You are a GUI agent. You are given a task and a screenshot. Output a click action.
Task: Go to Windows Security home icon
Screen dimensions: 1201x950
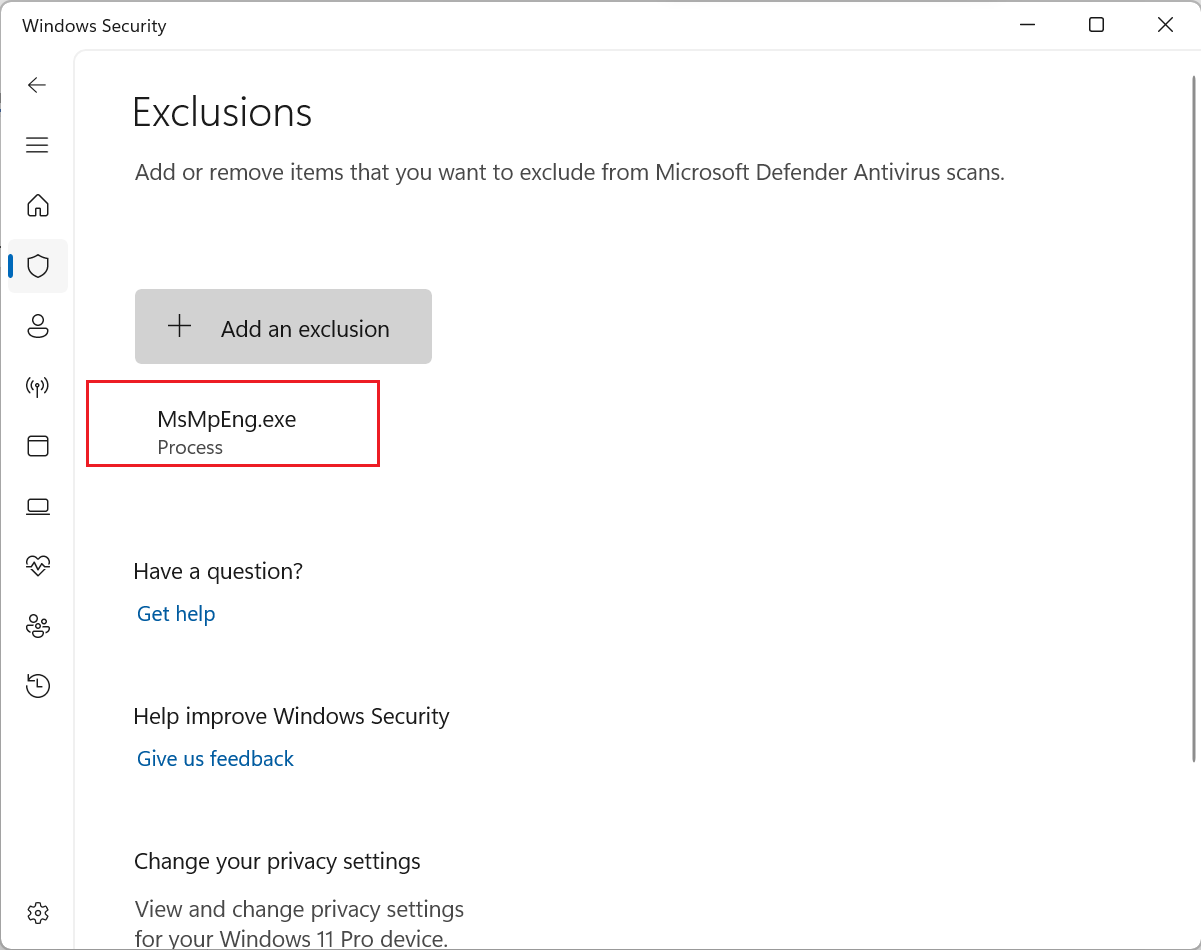[x=37, y=205]
